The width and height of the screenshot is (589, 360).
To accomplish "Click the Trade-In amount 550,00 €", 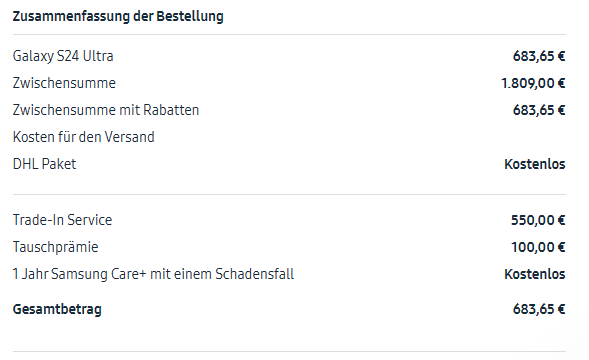I will tap(538, 220).
